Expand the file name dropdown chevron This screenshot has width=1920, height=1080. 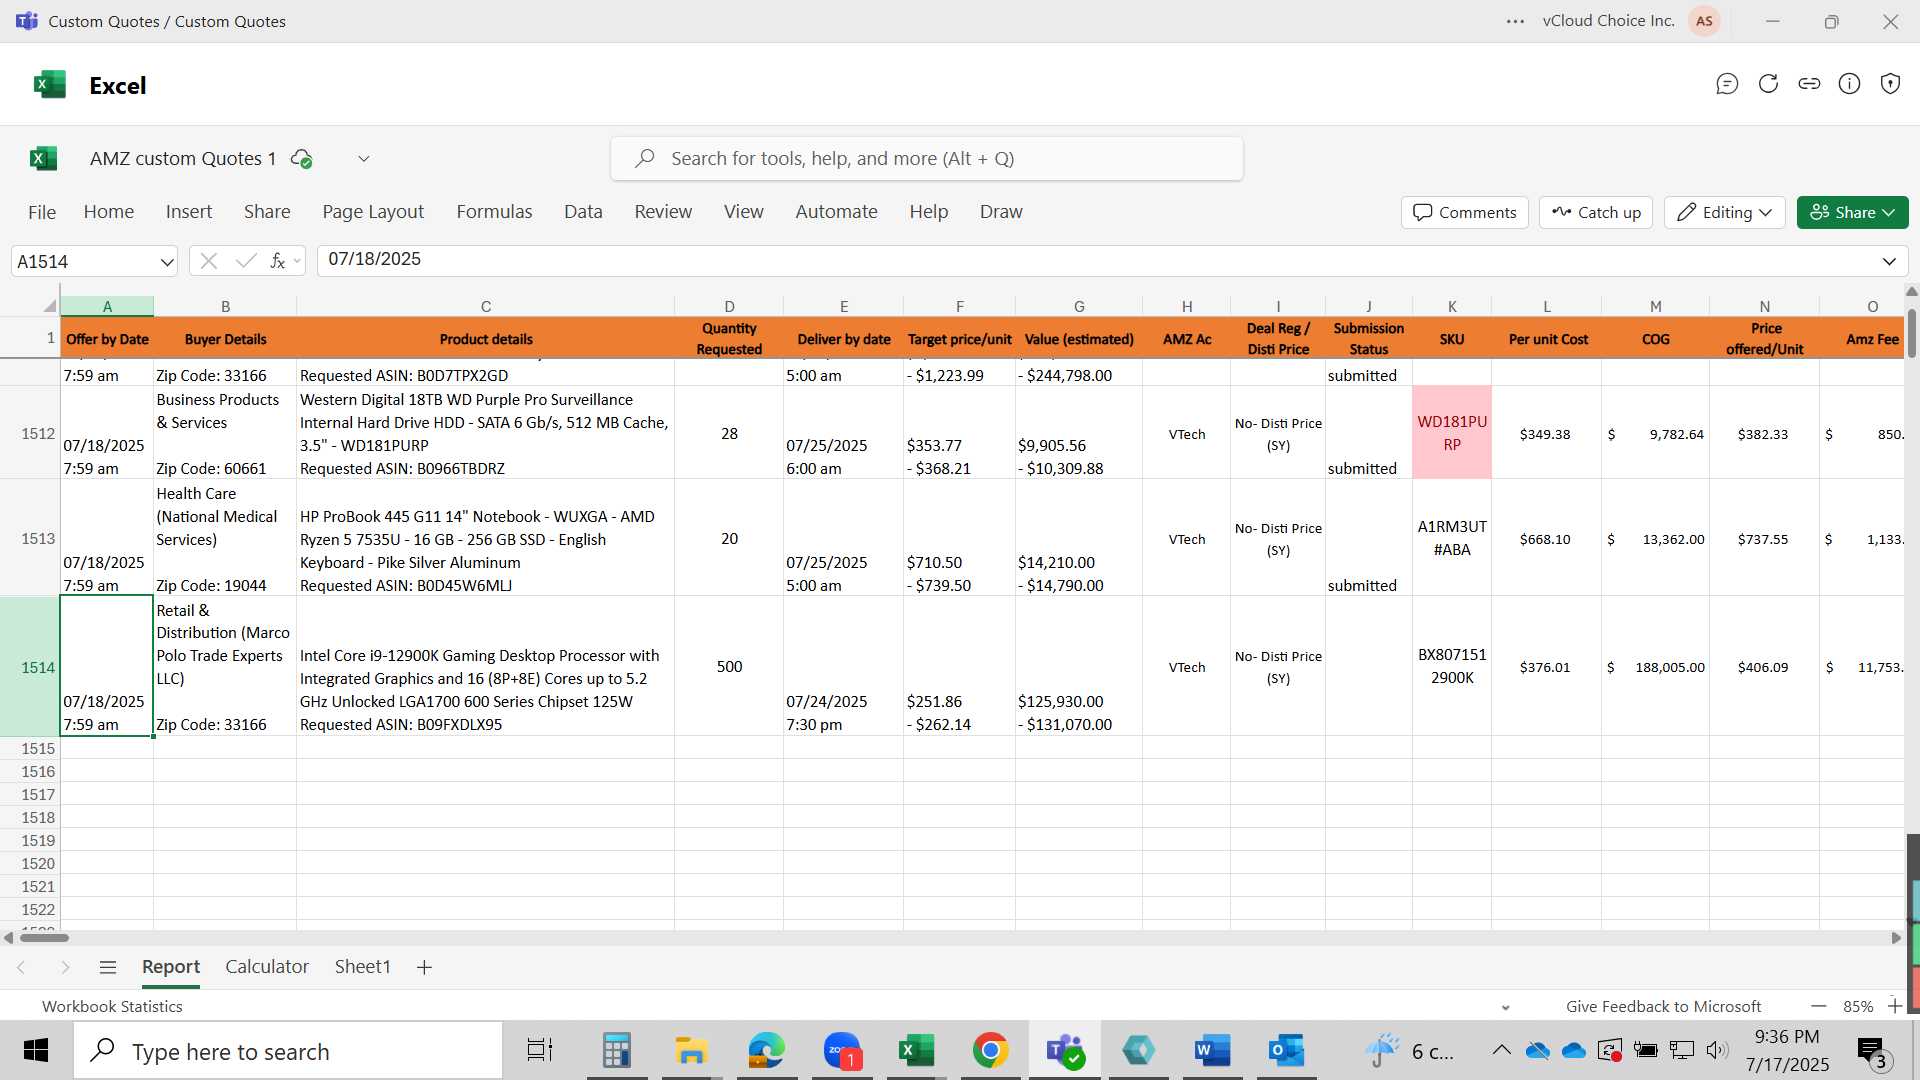pyautogui.click(x=364, y=158)
